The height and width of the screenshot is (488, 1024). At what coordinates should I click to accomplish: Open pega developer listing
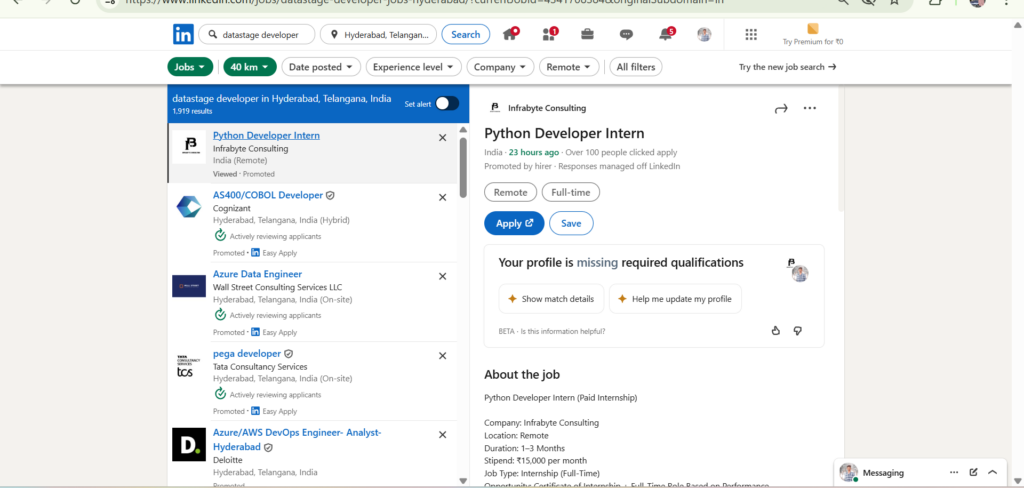pyautogui.click(x=247, y=353)
